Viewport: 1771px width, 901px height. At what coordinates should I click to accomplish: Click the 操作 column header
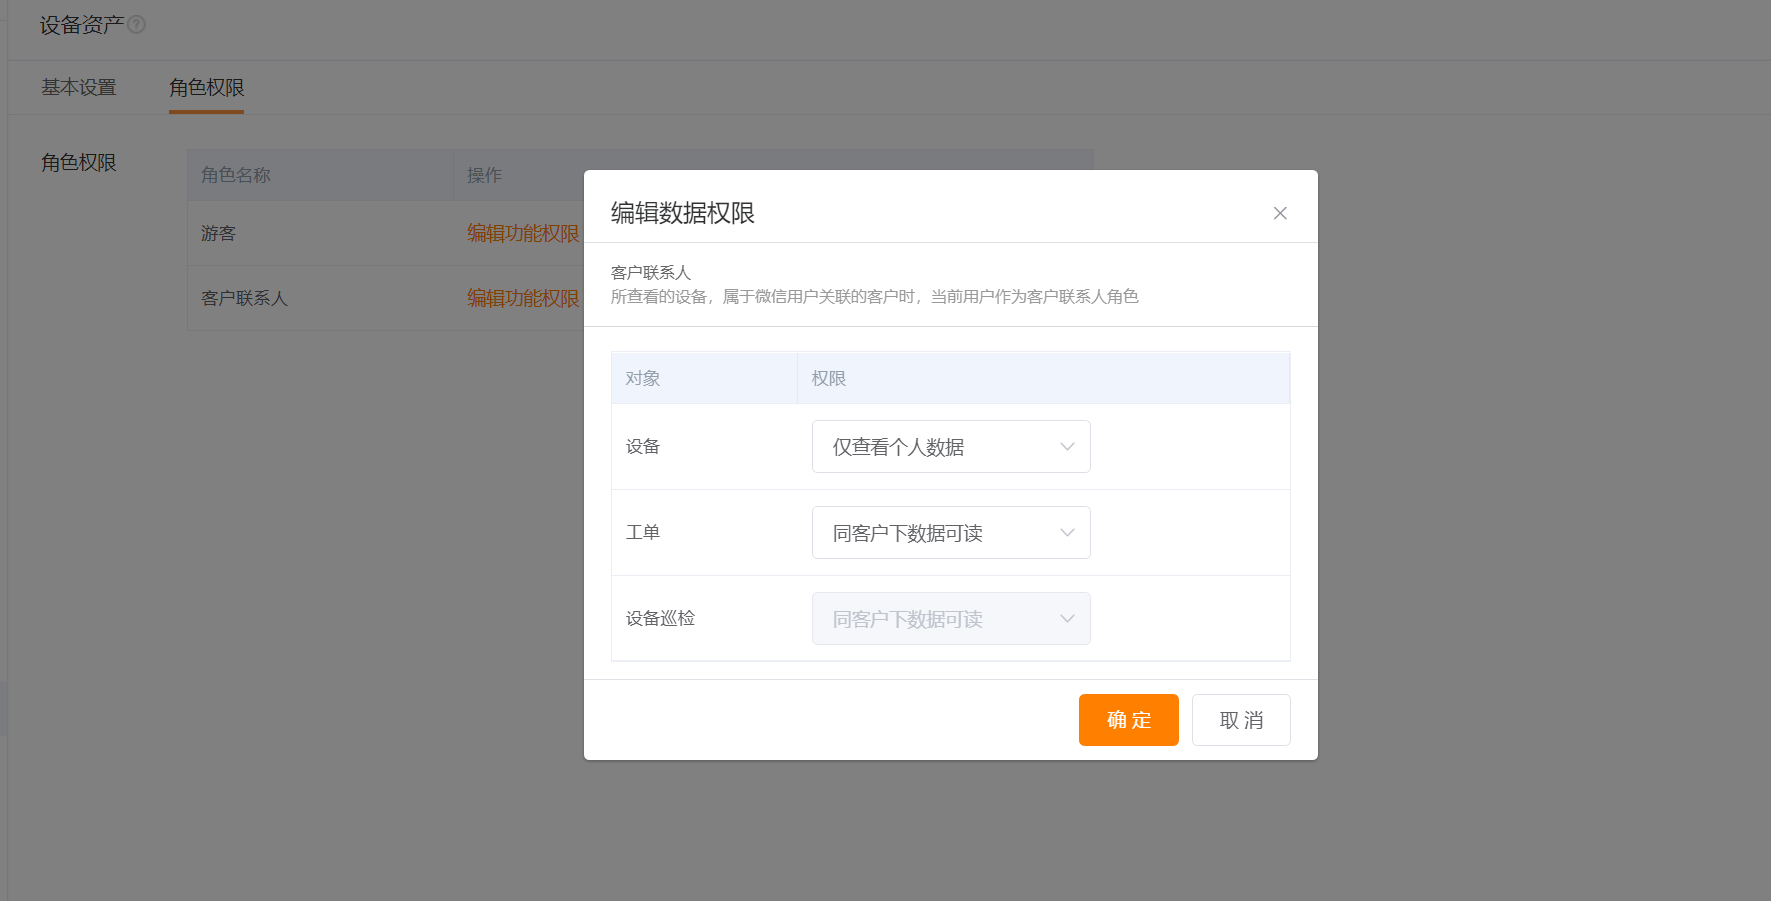pos(485,175)
